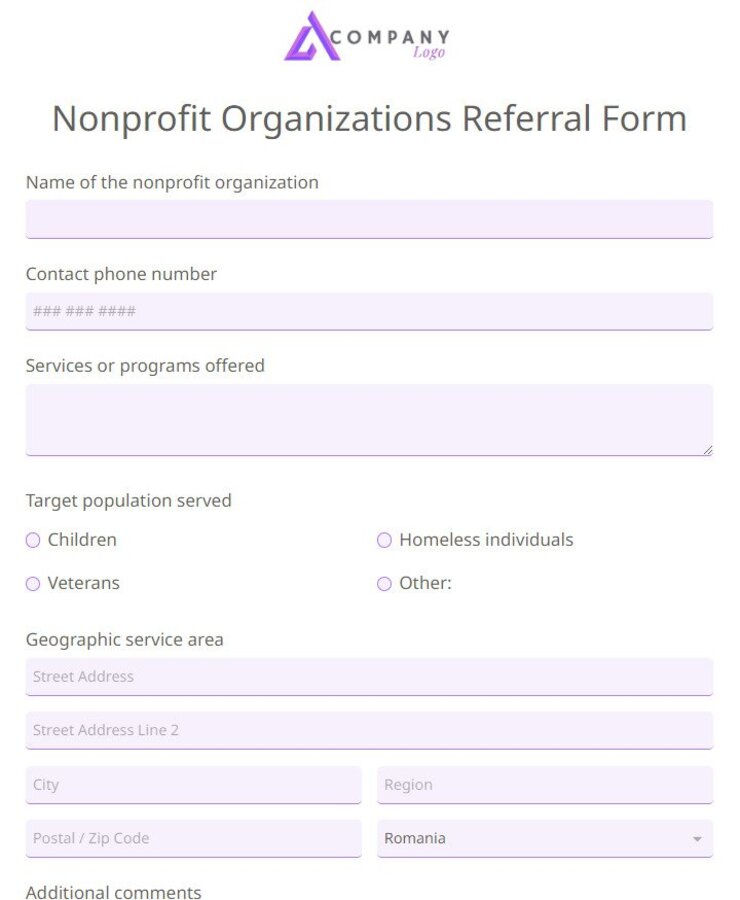740x900 pixels.
Task: Select the Children radio button
Action: (33, 540)
